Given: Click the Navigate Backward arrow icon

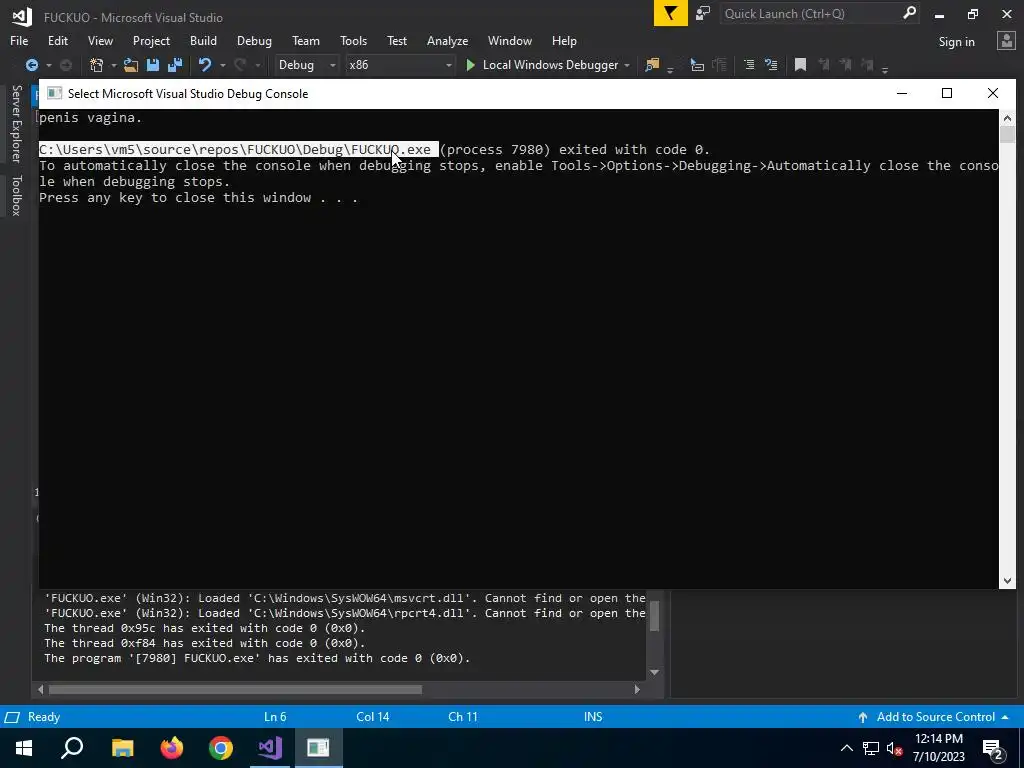Looking at the screenshot, I should click(x=31, y=65).
